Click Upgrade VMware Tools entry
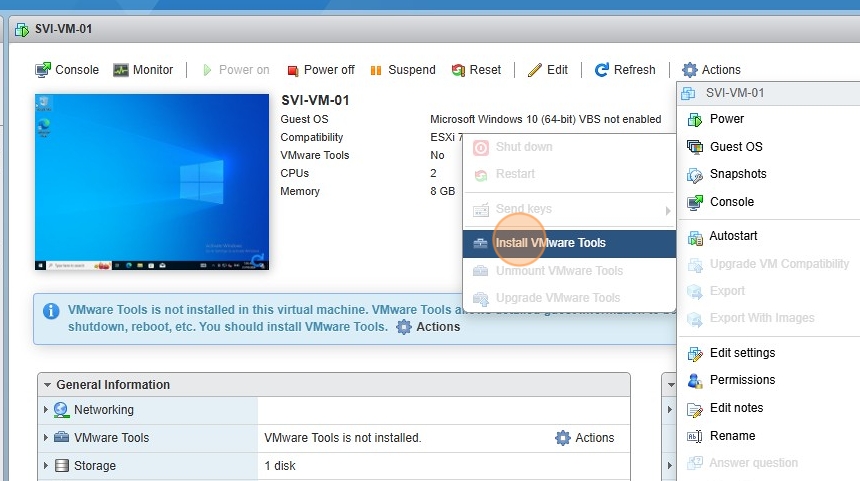This screenshot has height=481, width=860. click(x=569, y=298)
